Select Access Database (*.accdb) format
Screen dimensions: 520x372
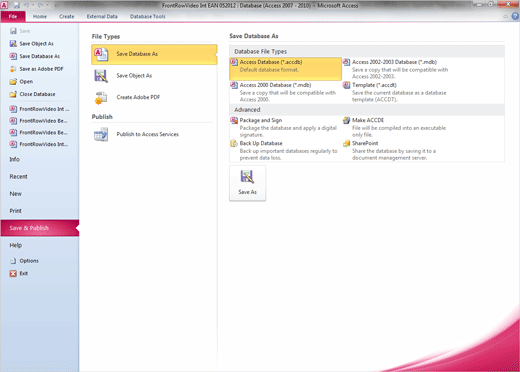(x=285, y=69)
